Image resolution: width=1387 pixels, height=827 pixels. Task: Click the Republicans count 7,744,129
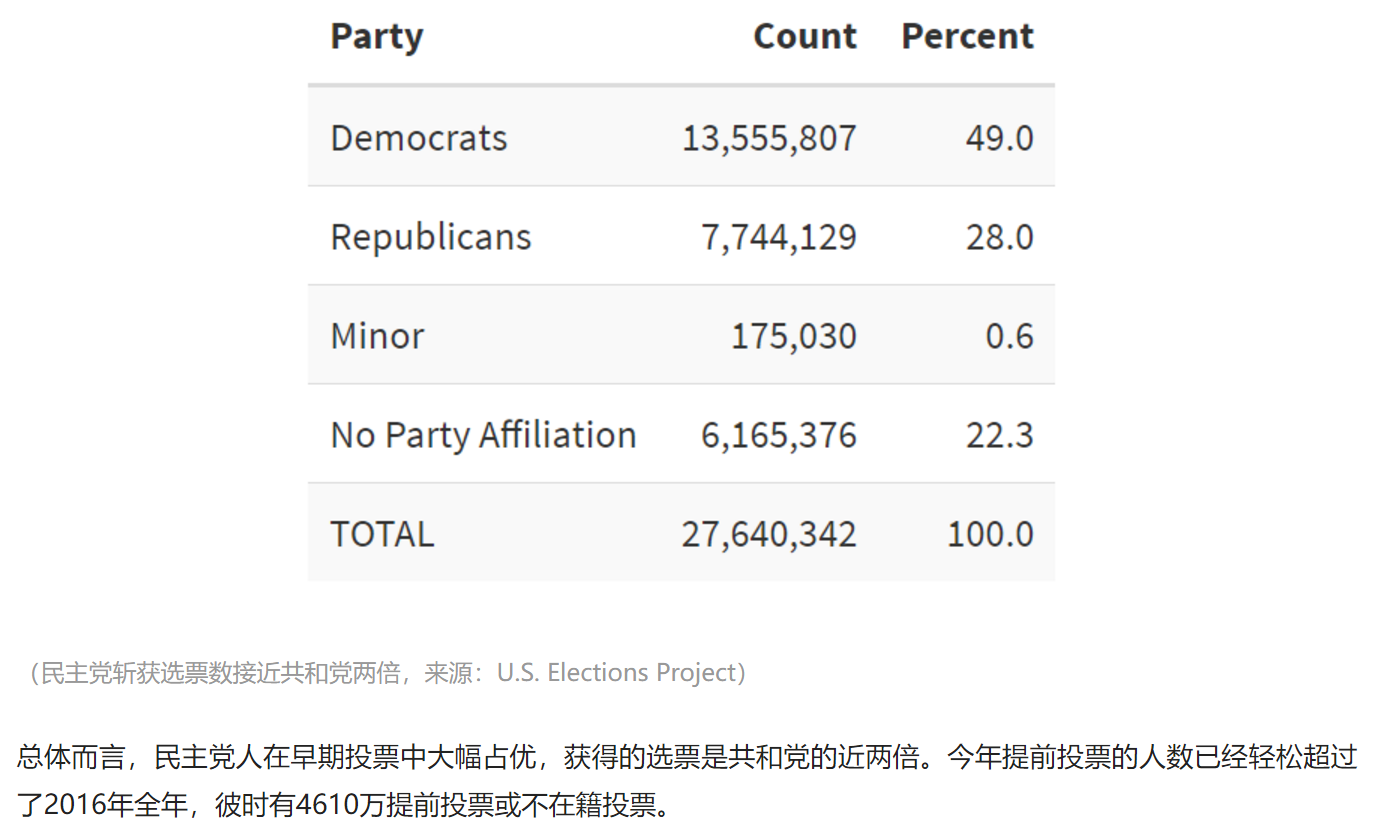click(x=778, y=237)
